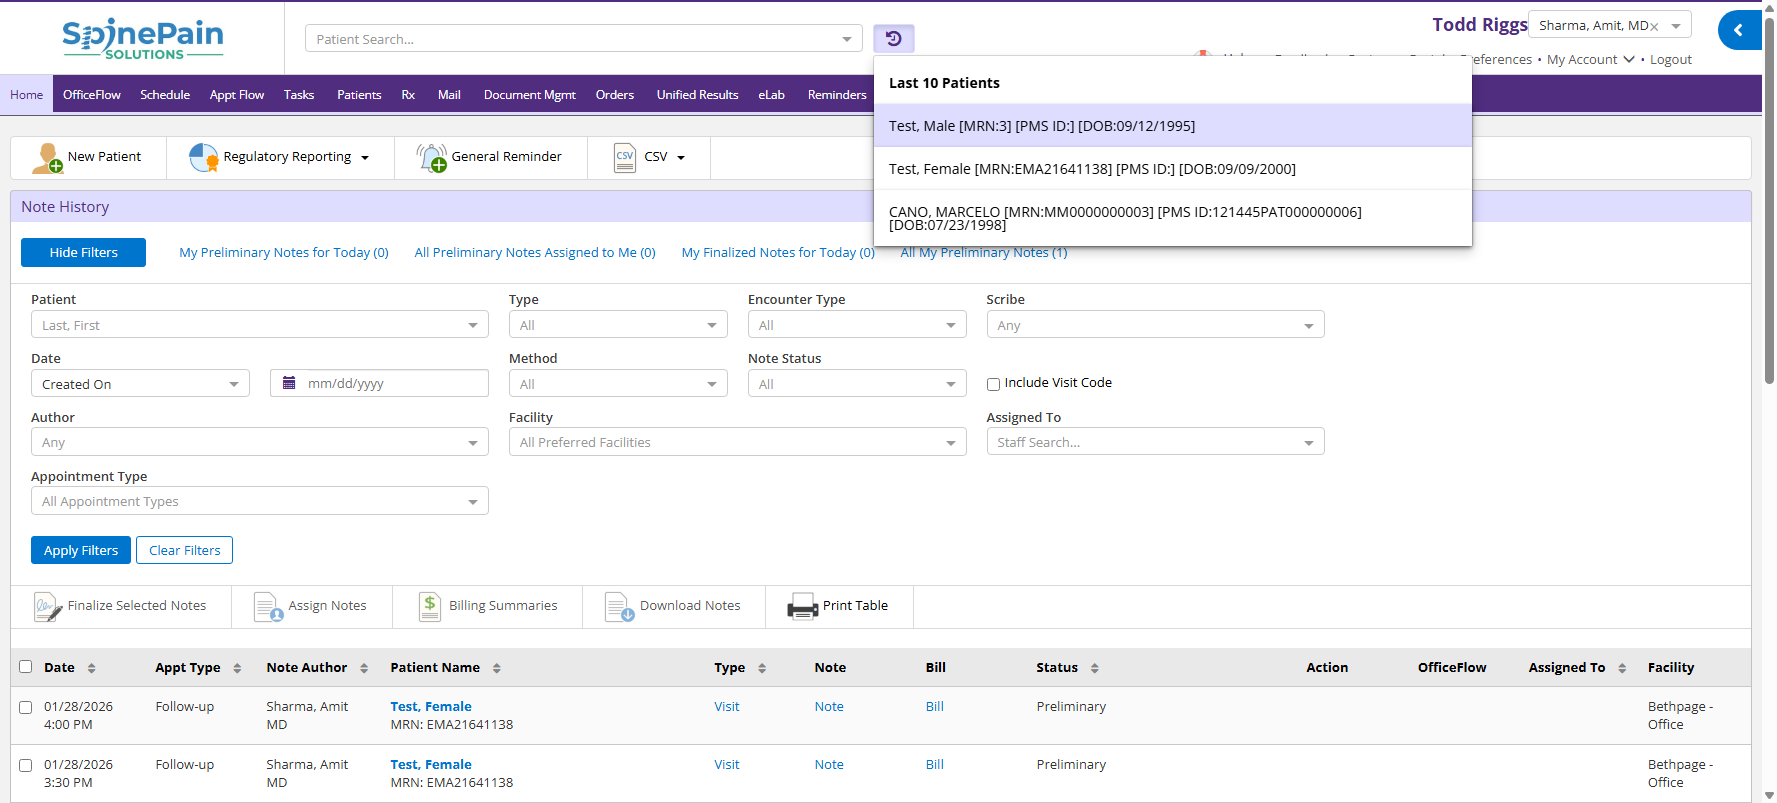The image size is (1777, 803).
Task: Open the General Reminder bell icon
Action: 432,158
